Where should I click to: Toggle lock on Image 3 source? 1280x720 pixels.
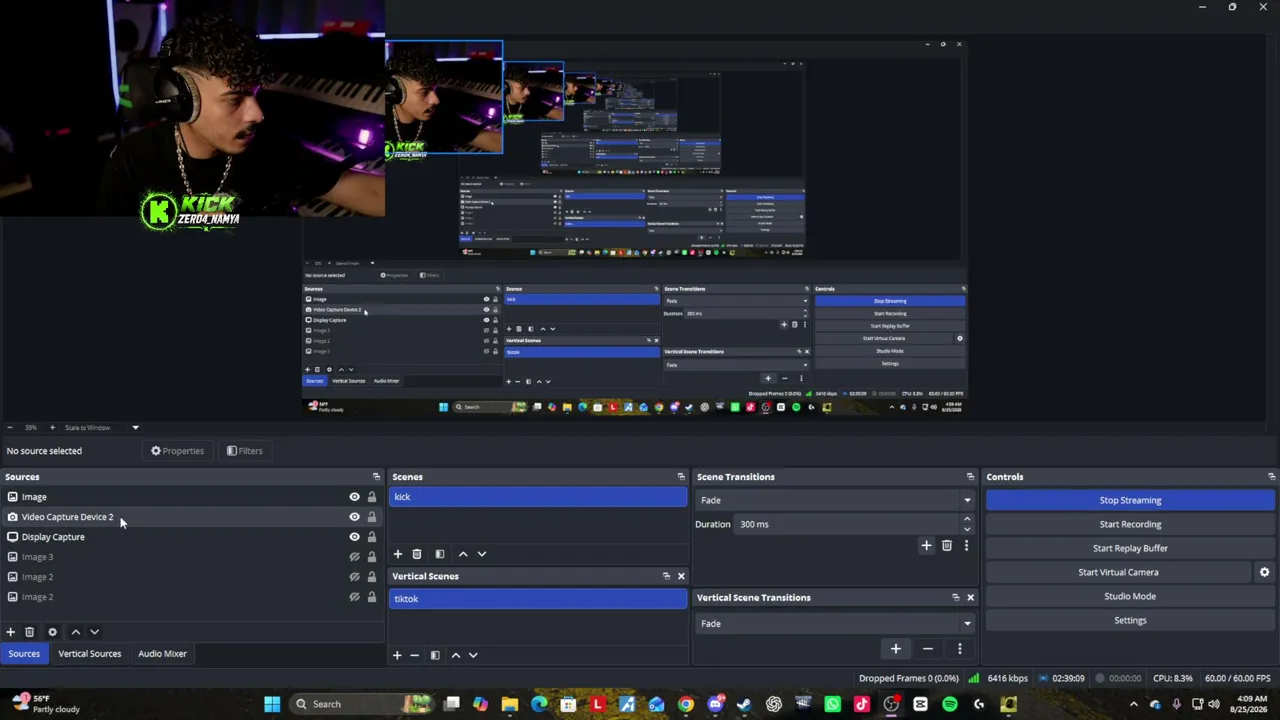(x=372, y=557)
